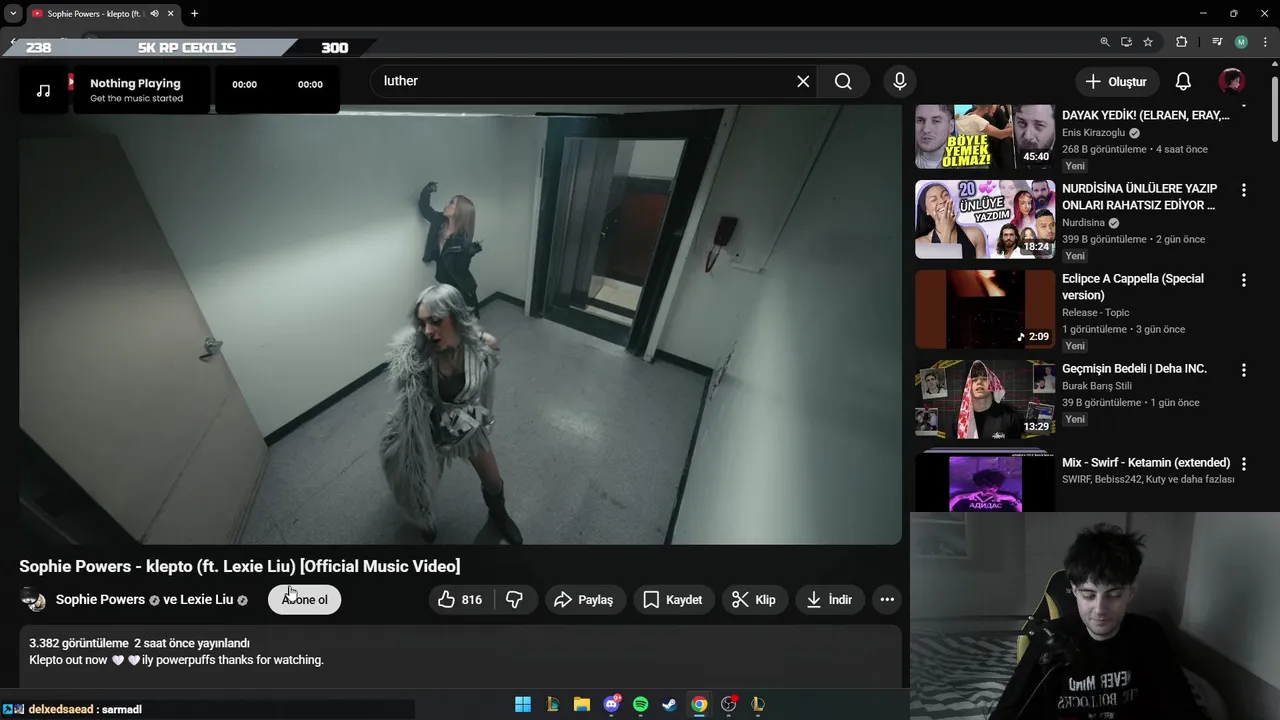
Task: Open the Eclipce A Cappella video thumbnail
Action: tap(985, 309)
